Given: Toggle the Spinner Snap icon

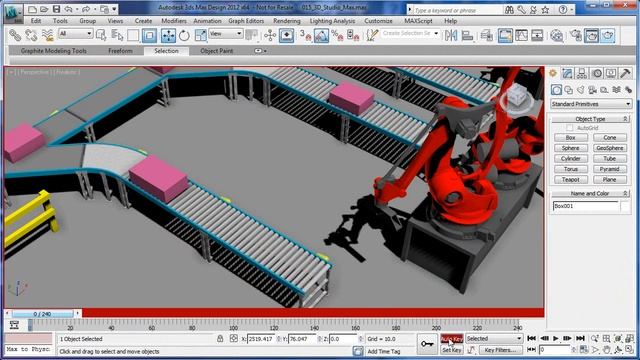Looking at the screenshot, I should [353, 36].
